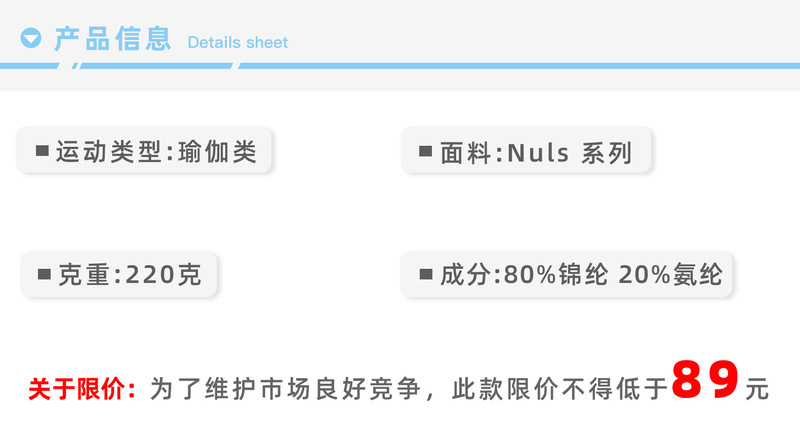Click the square bullet before 克重
This screenshot has height=448, width=800.
(44, 274)
